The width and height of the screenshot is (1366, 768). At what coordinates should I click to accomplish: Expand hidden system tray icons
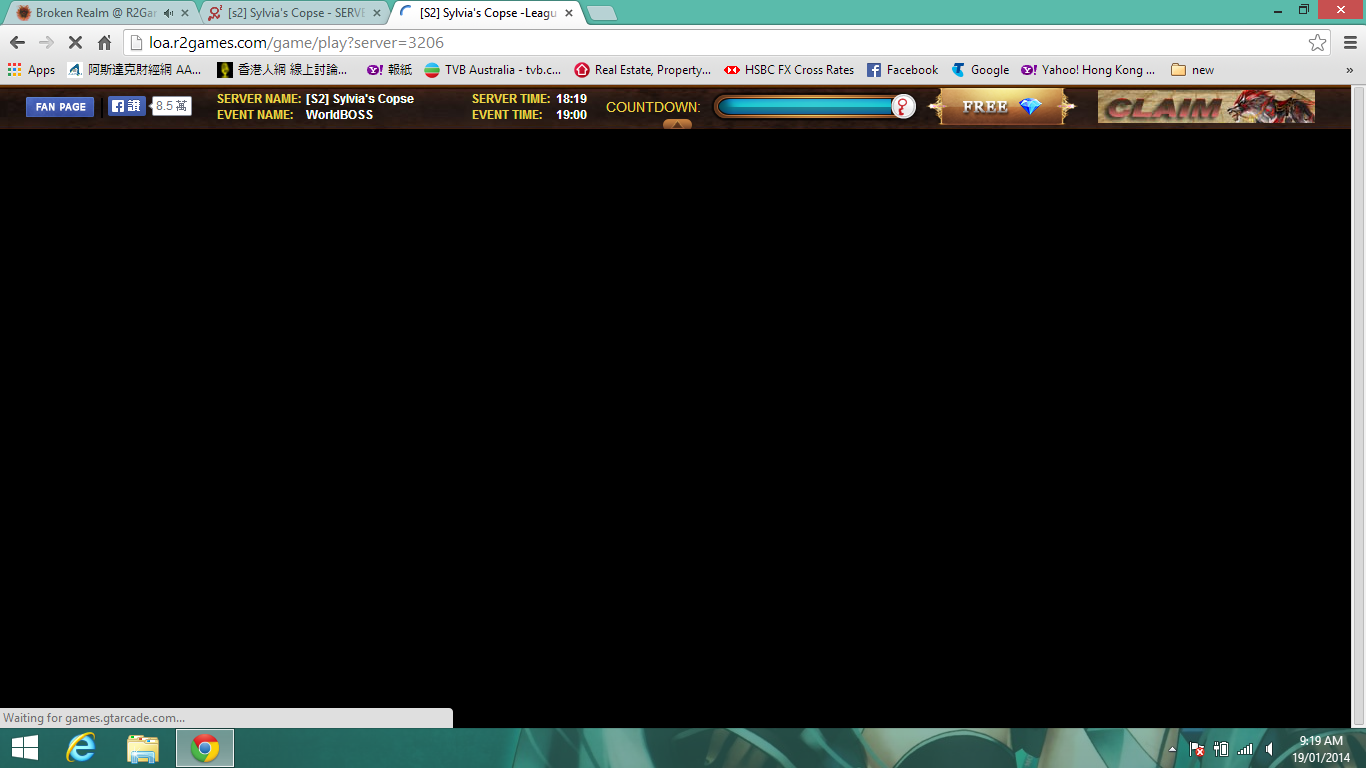click(x=1172, y=749)
